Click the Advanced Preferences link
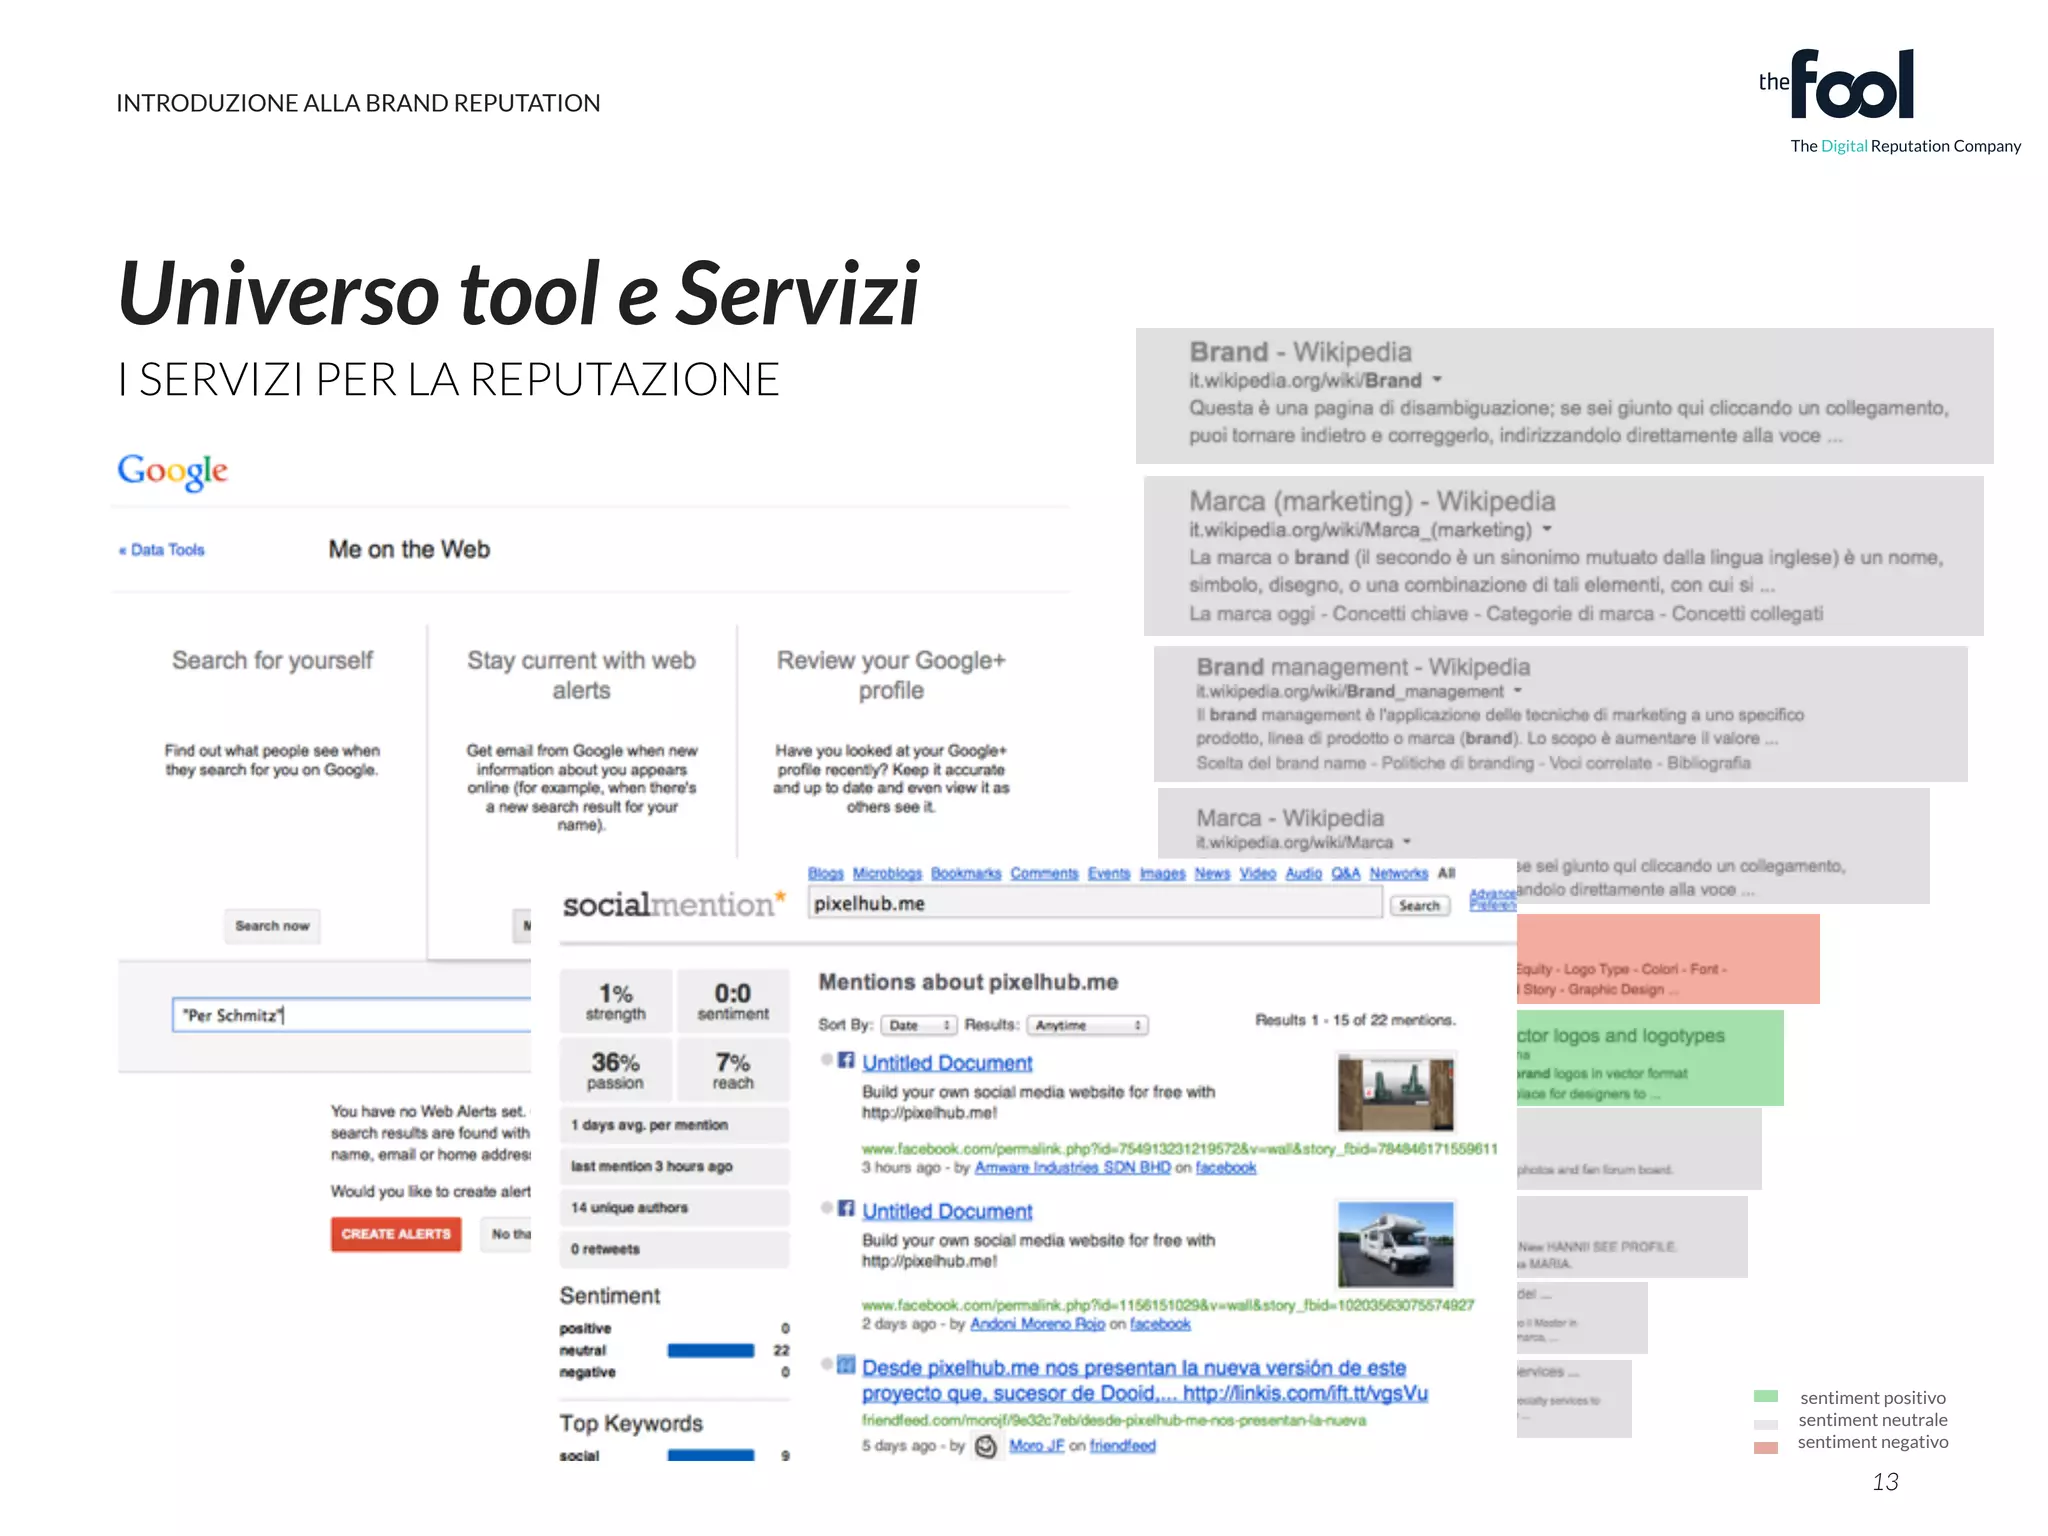The height and width of the screenshot is (1536, 2048). (1492, 899)
